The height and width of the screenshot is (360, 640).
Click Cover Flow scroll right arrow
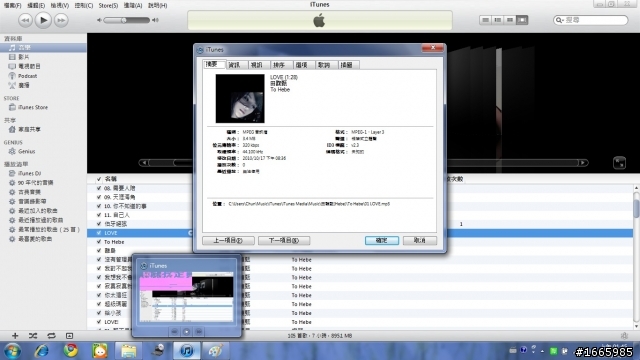coord(583,162)
